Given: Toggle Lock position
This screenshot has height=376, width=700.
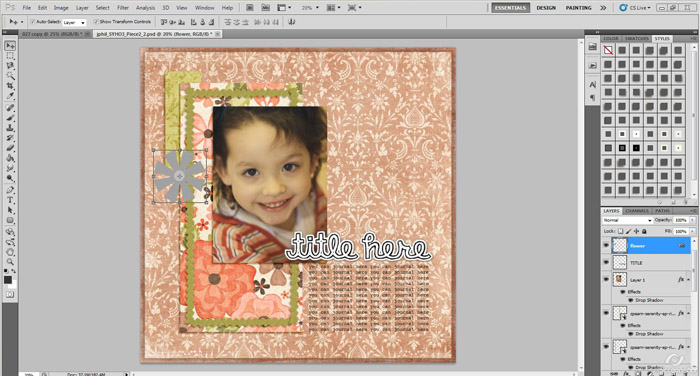Looking at the screenshot, I should 636,231.
